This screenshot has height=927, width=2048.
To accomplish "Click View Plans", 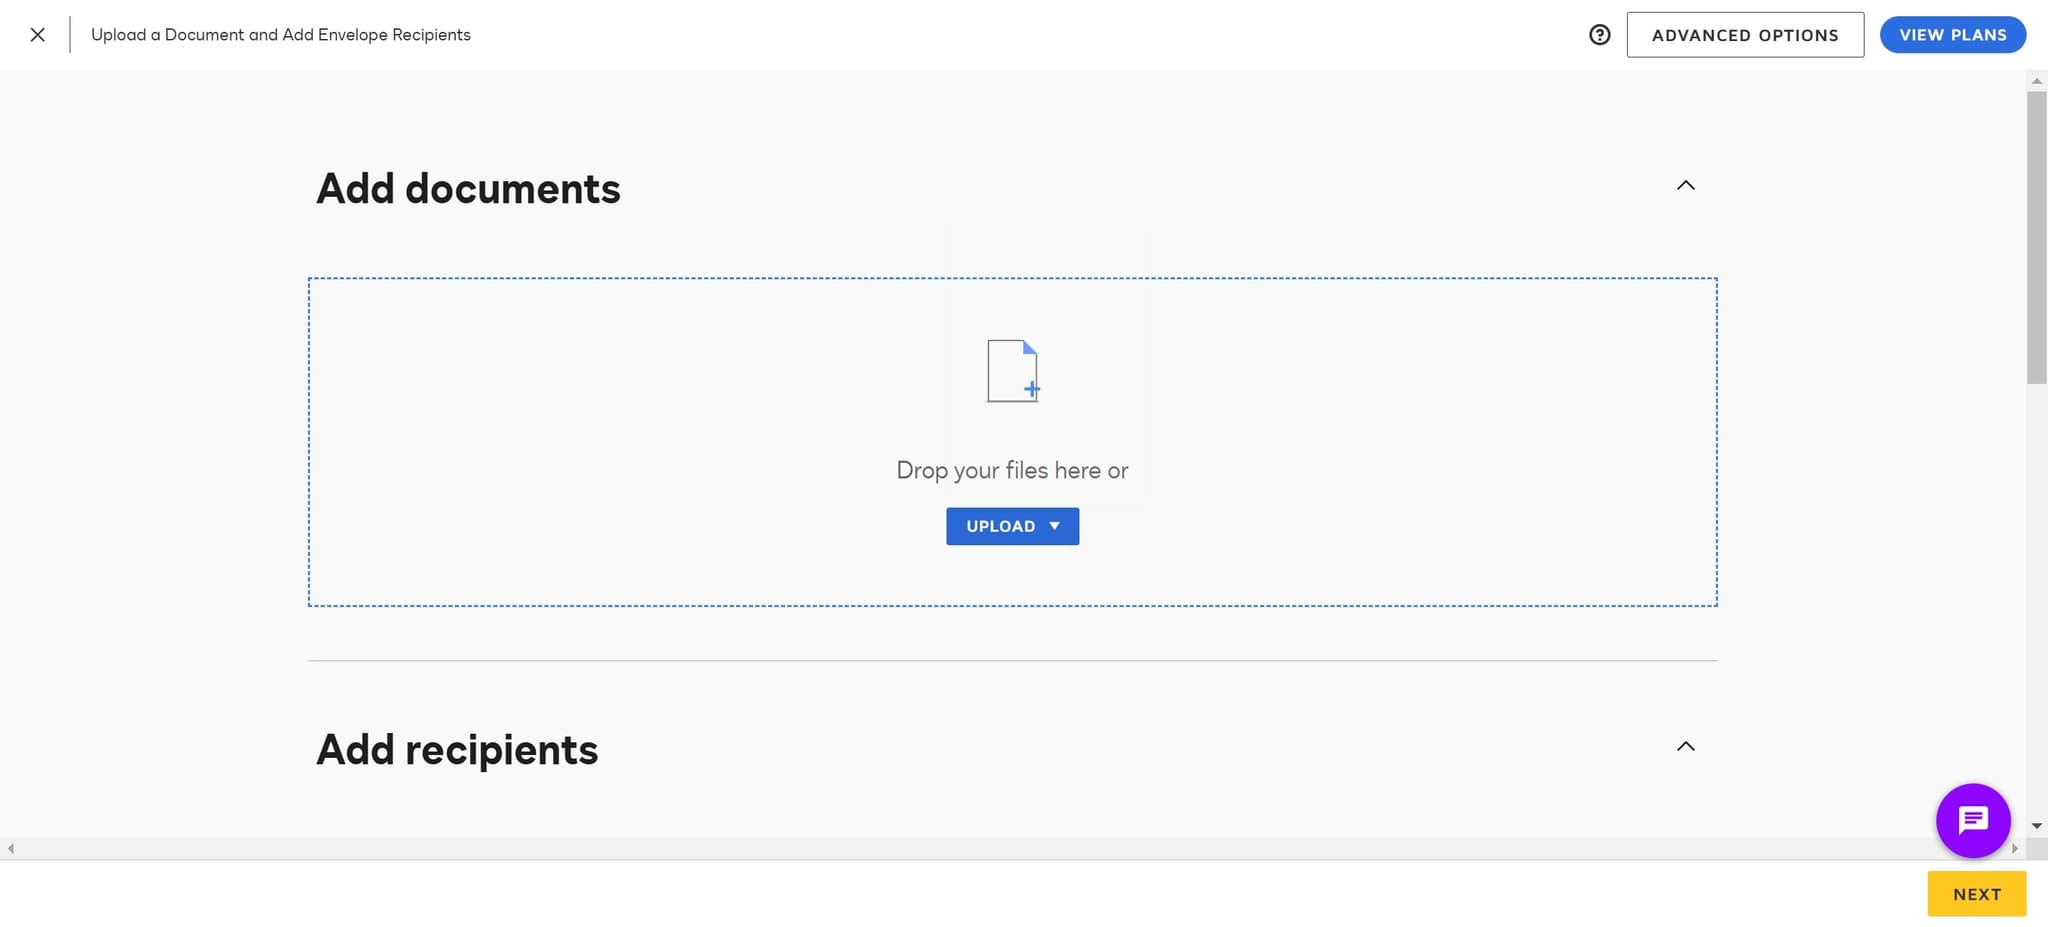I will [x=1952, y=34].
